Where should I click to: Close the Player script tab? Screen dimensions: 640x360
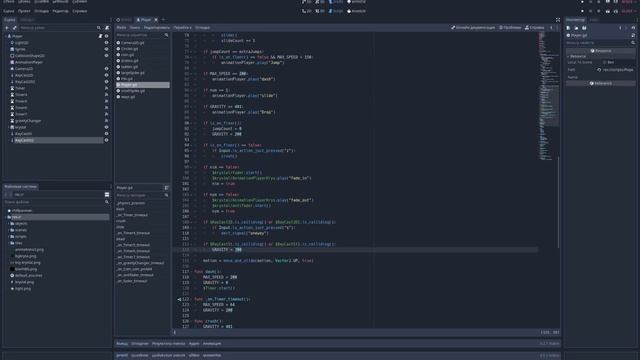click(156, 20)
